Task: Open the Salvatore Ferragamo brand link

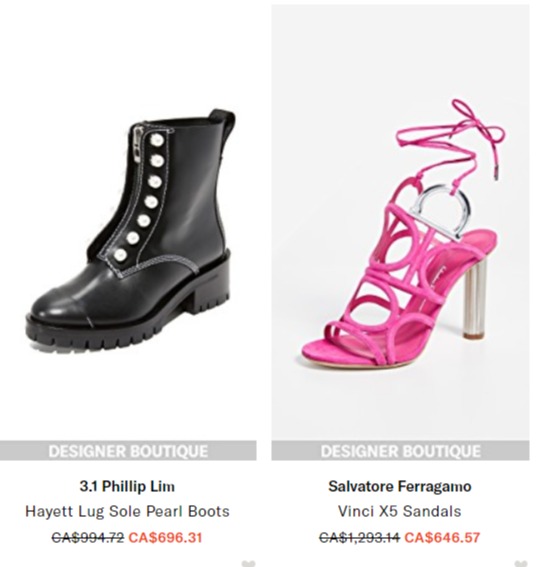Action: [x=400, y=486]
